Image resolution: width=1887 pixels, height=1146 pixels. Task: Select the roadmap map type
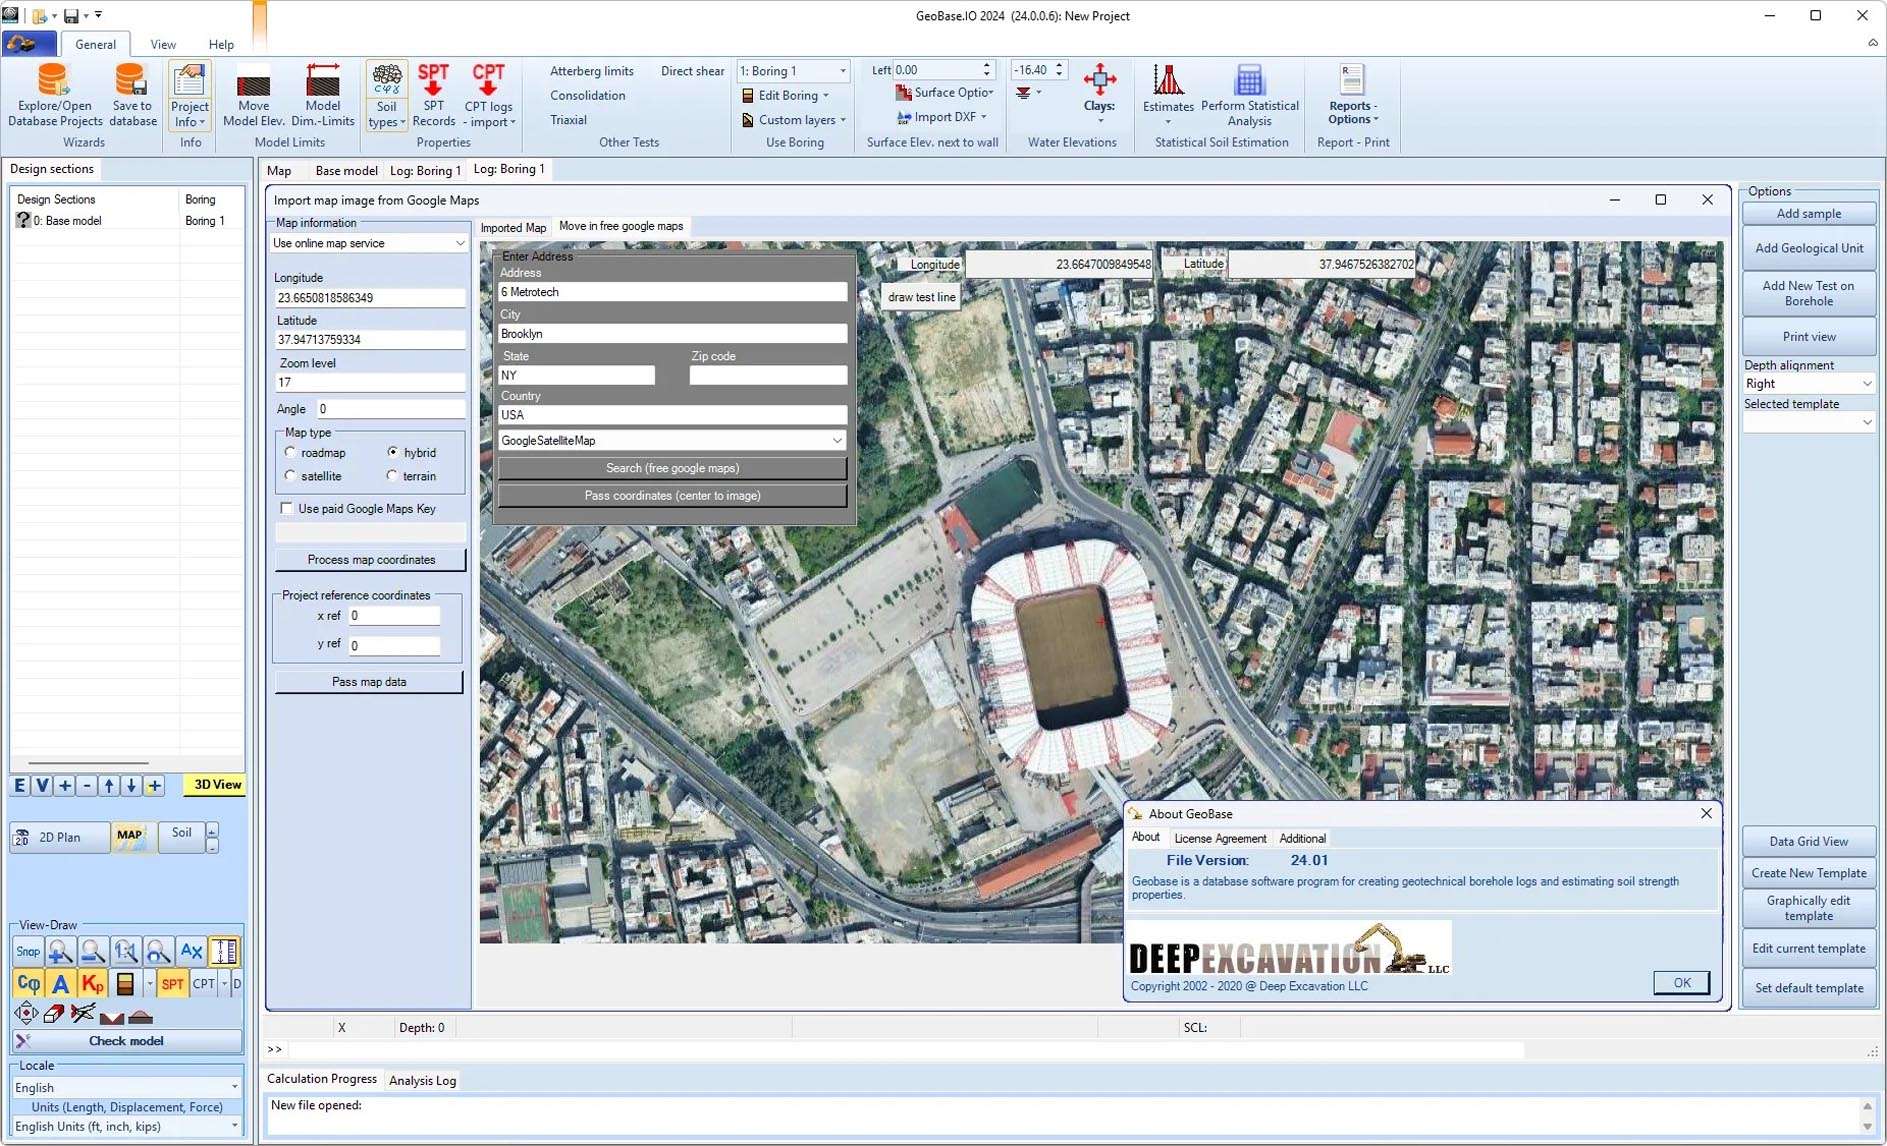[x=291, y=453]
